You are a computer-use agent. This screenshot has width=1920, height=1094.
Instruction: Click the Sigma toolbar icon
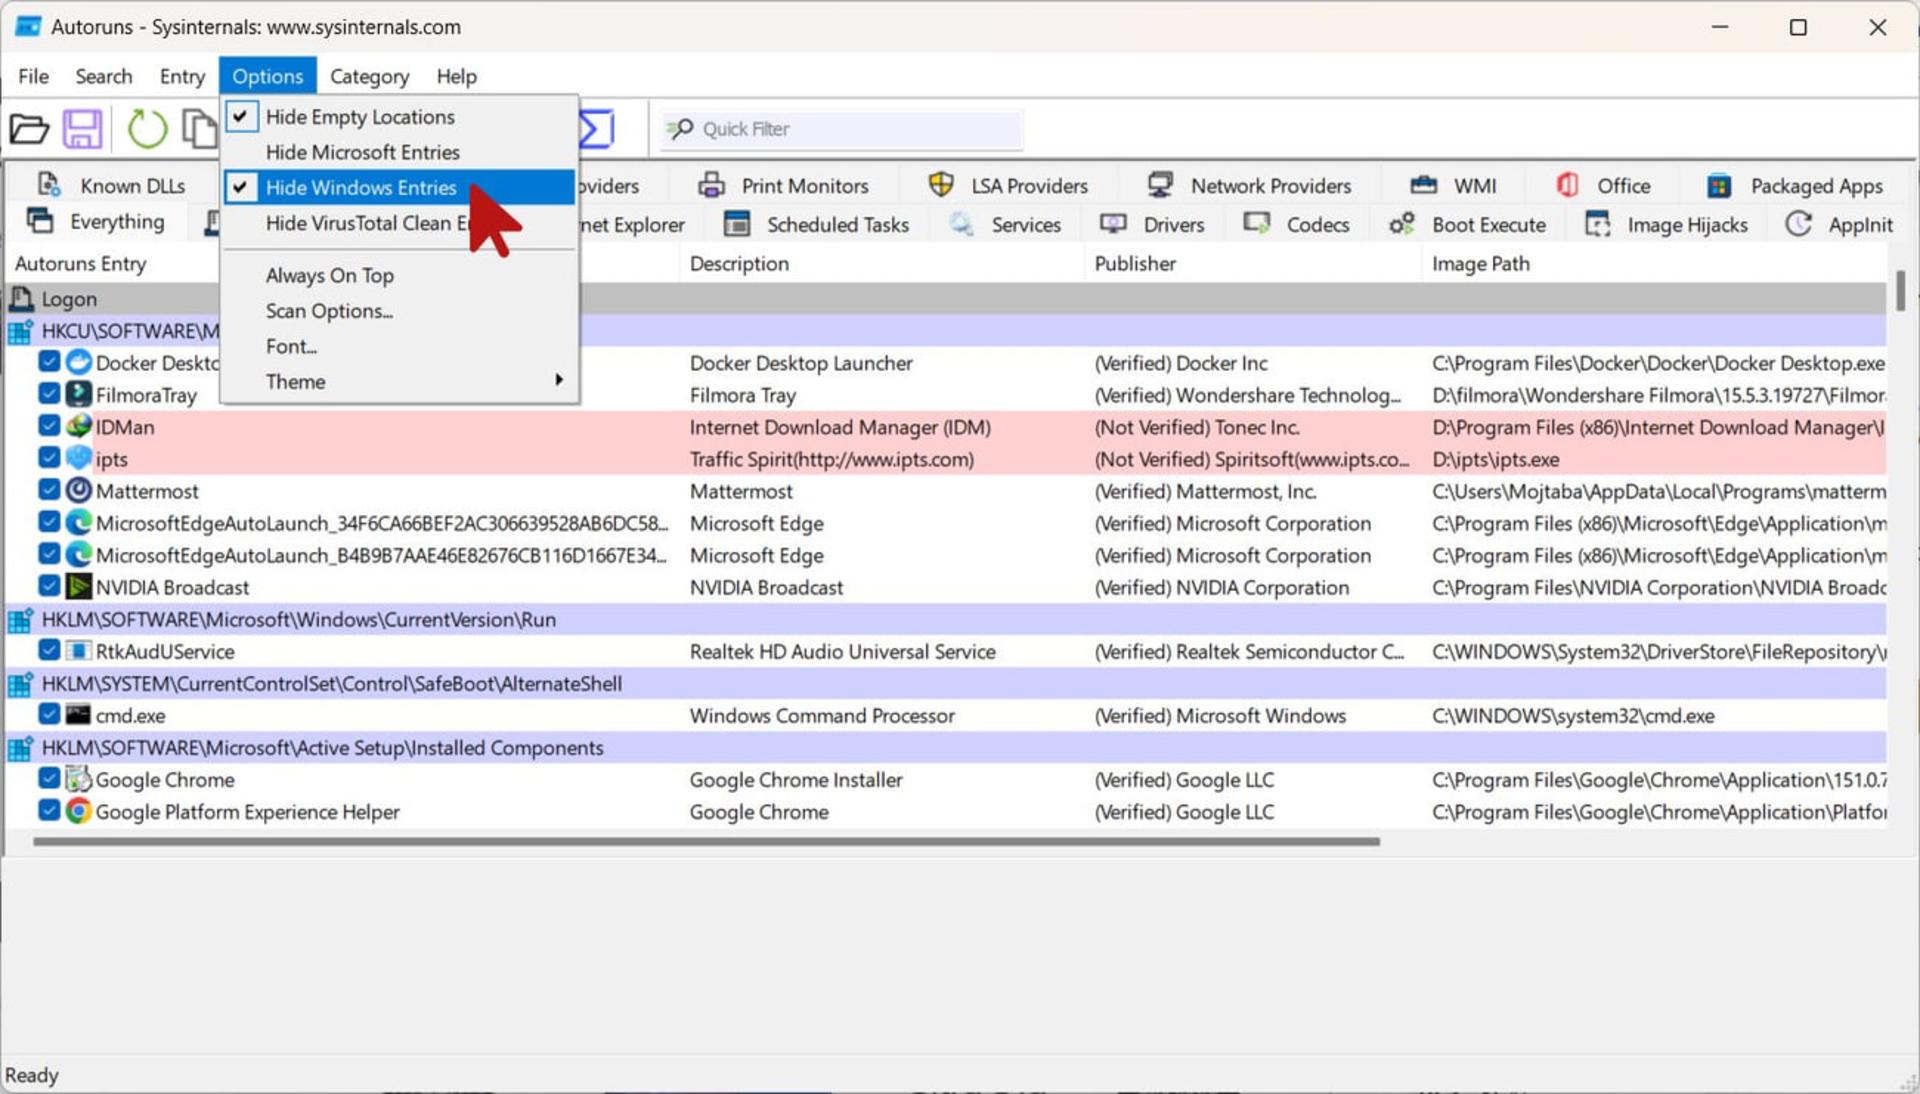tap(597, 129)
